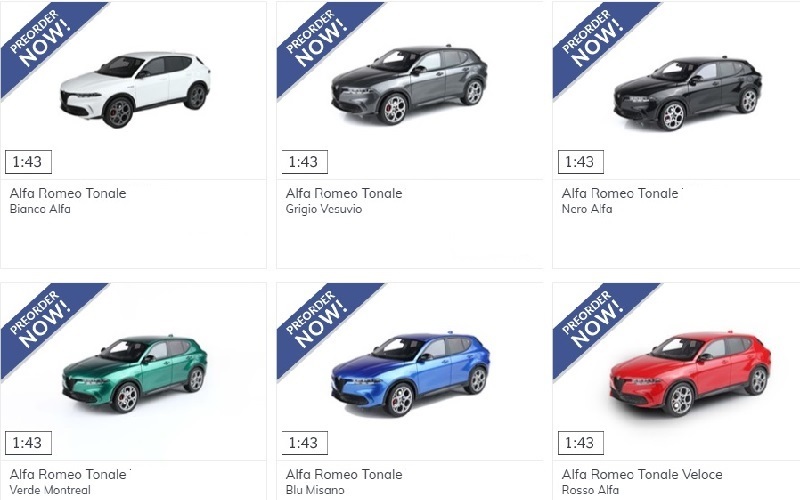Image resolution: width=800 pixels, height=500 pixels.
Task: Click the 1:43 scale badge on grey Tonale
Action: [305, 162]
